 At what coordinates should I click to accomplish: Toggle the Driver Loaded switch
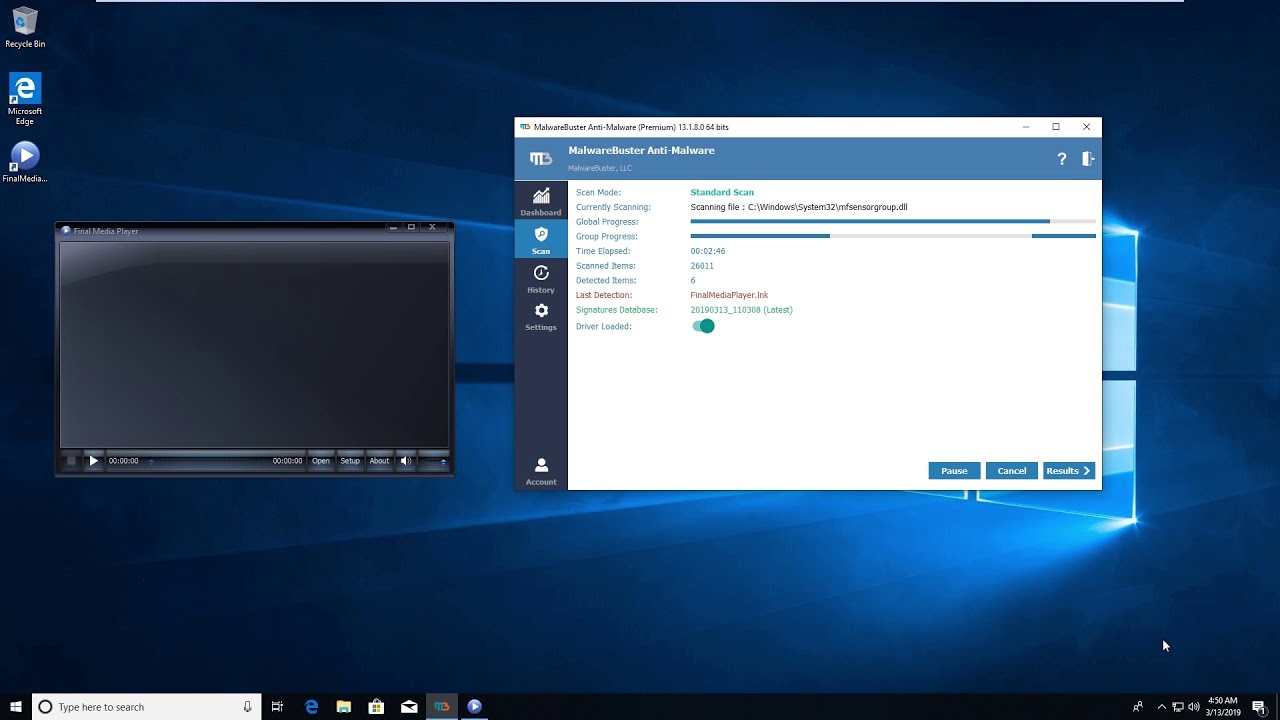pyautogui.click(x=703, y=326)
